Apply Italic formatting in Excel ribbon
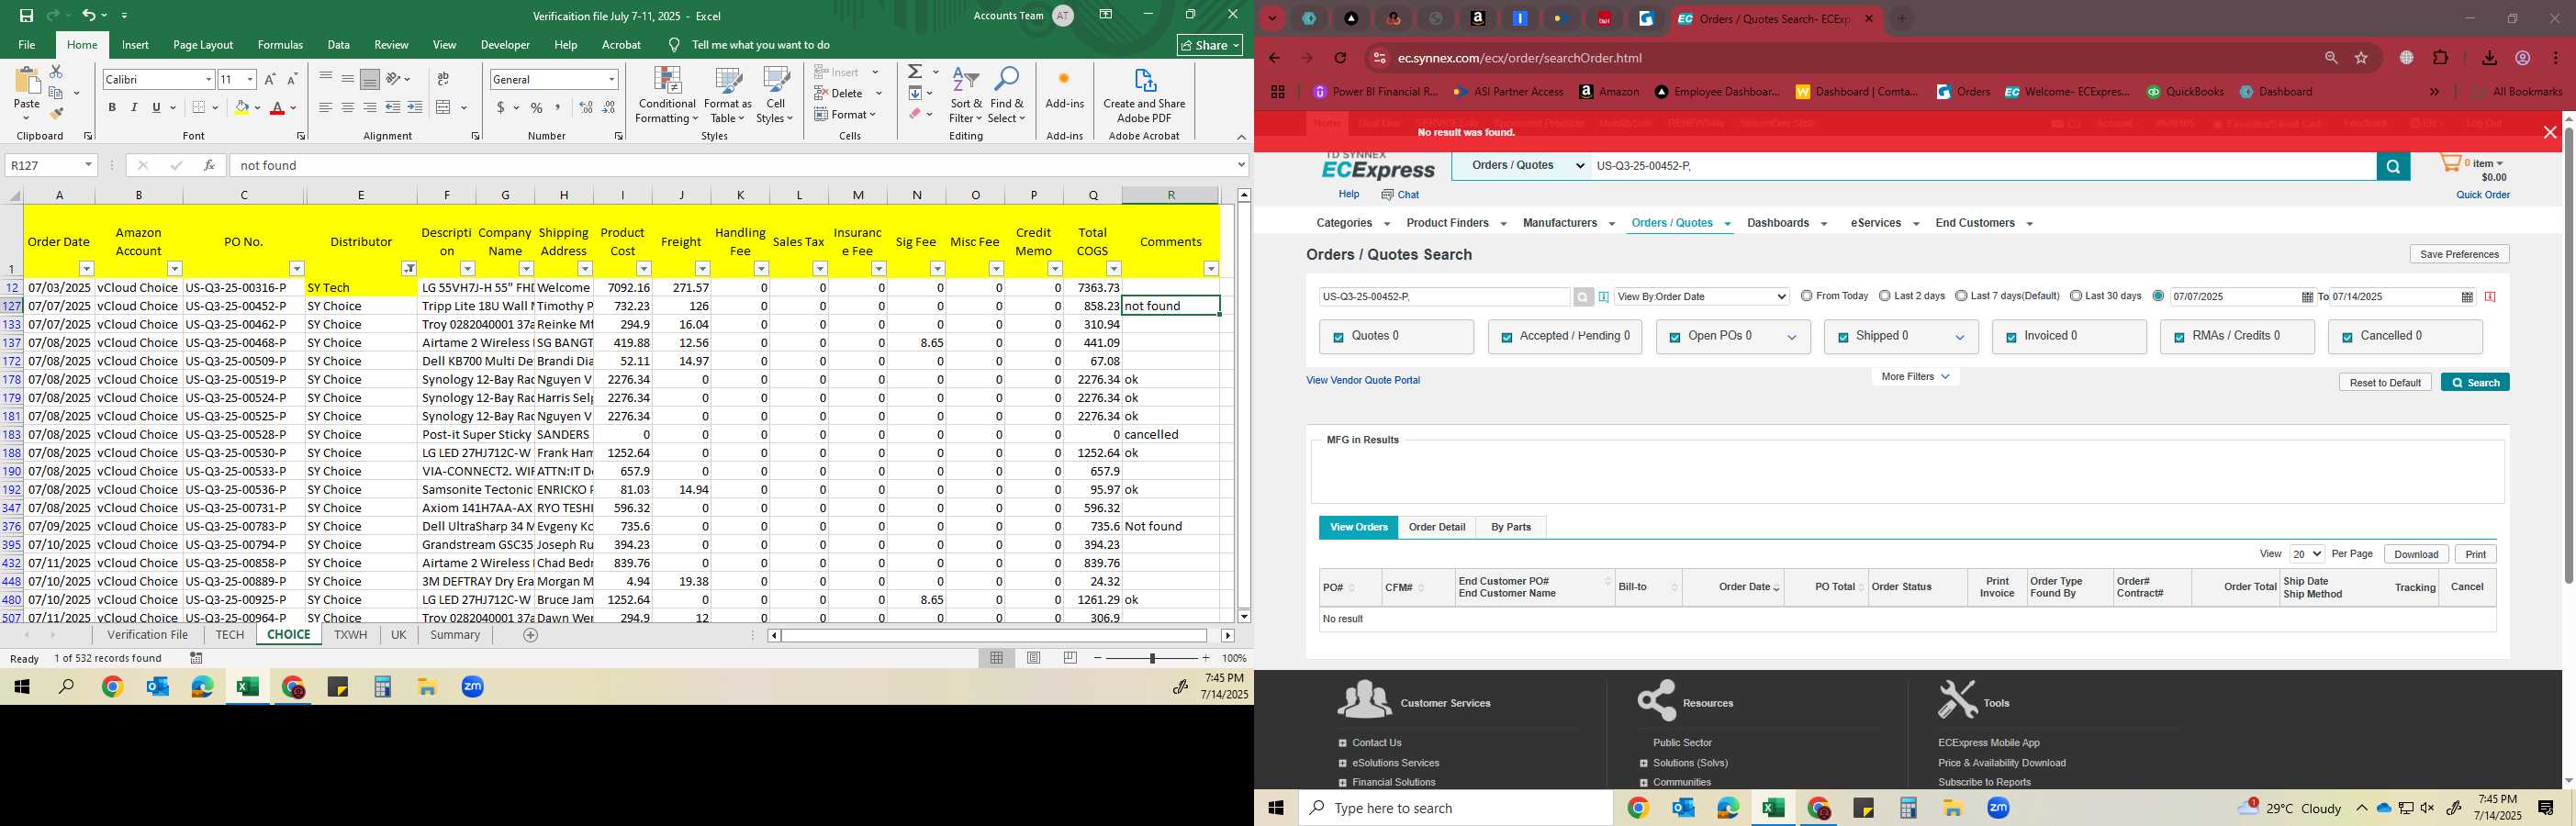Image resolution: width=2576 pixels, height=826 pixels. point(134,108)
